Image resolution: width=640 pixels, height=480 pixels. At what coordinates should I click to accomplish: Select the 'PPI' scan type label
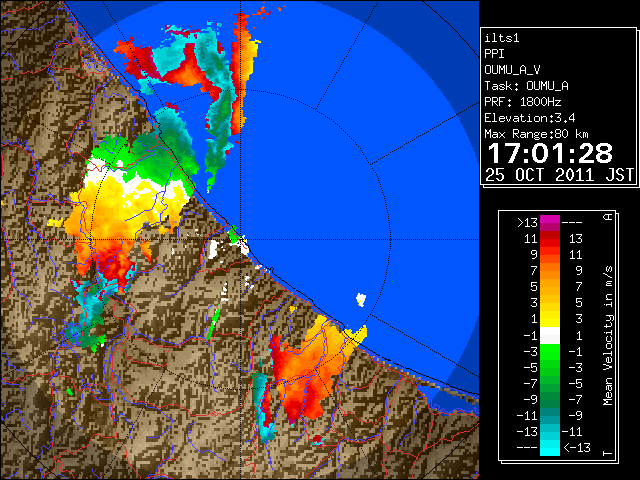494,54
